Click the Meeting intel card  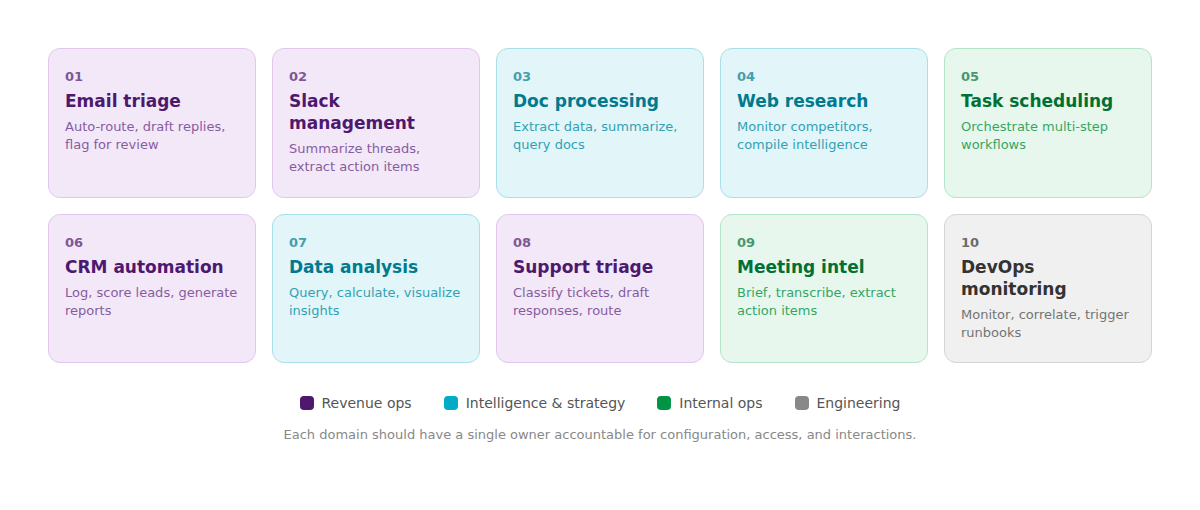[x=824, y=288]
